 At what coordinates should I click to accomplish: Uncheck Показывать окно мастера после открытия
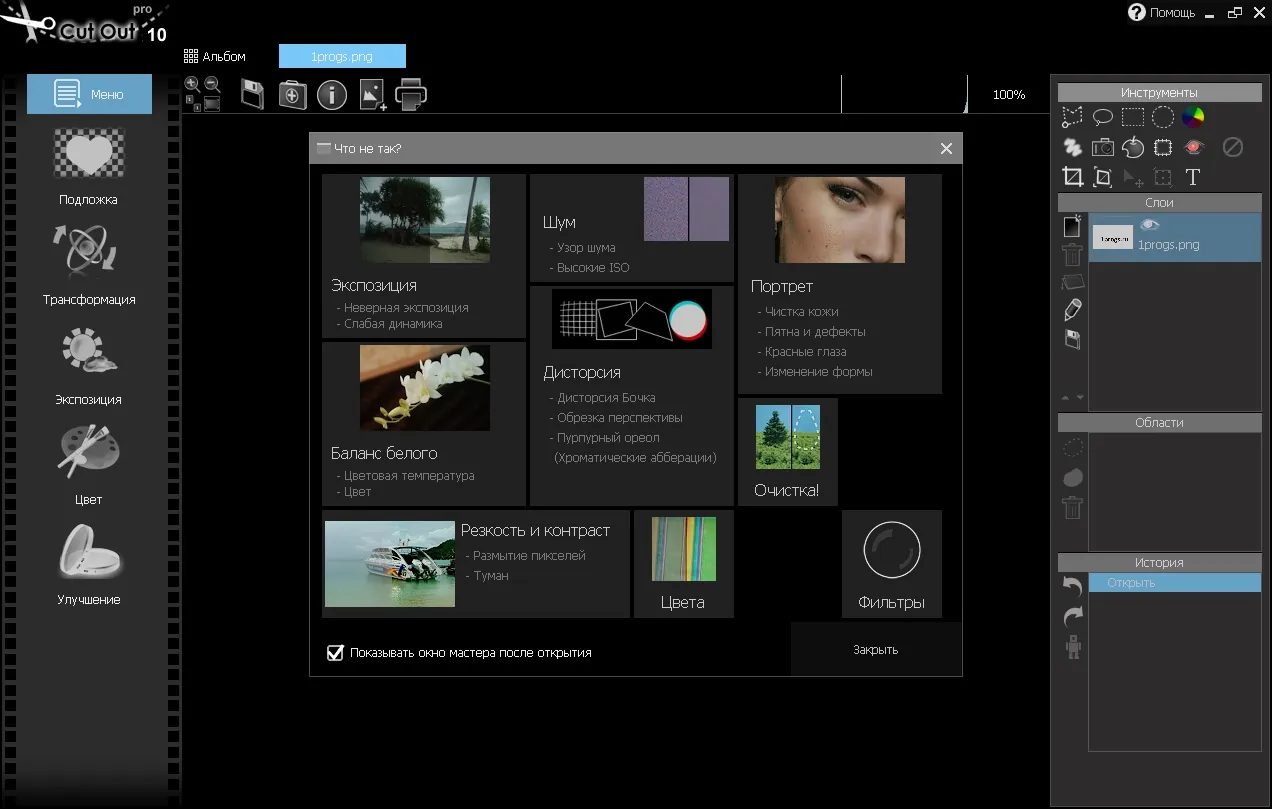click(336, 653)
